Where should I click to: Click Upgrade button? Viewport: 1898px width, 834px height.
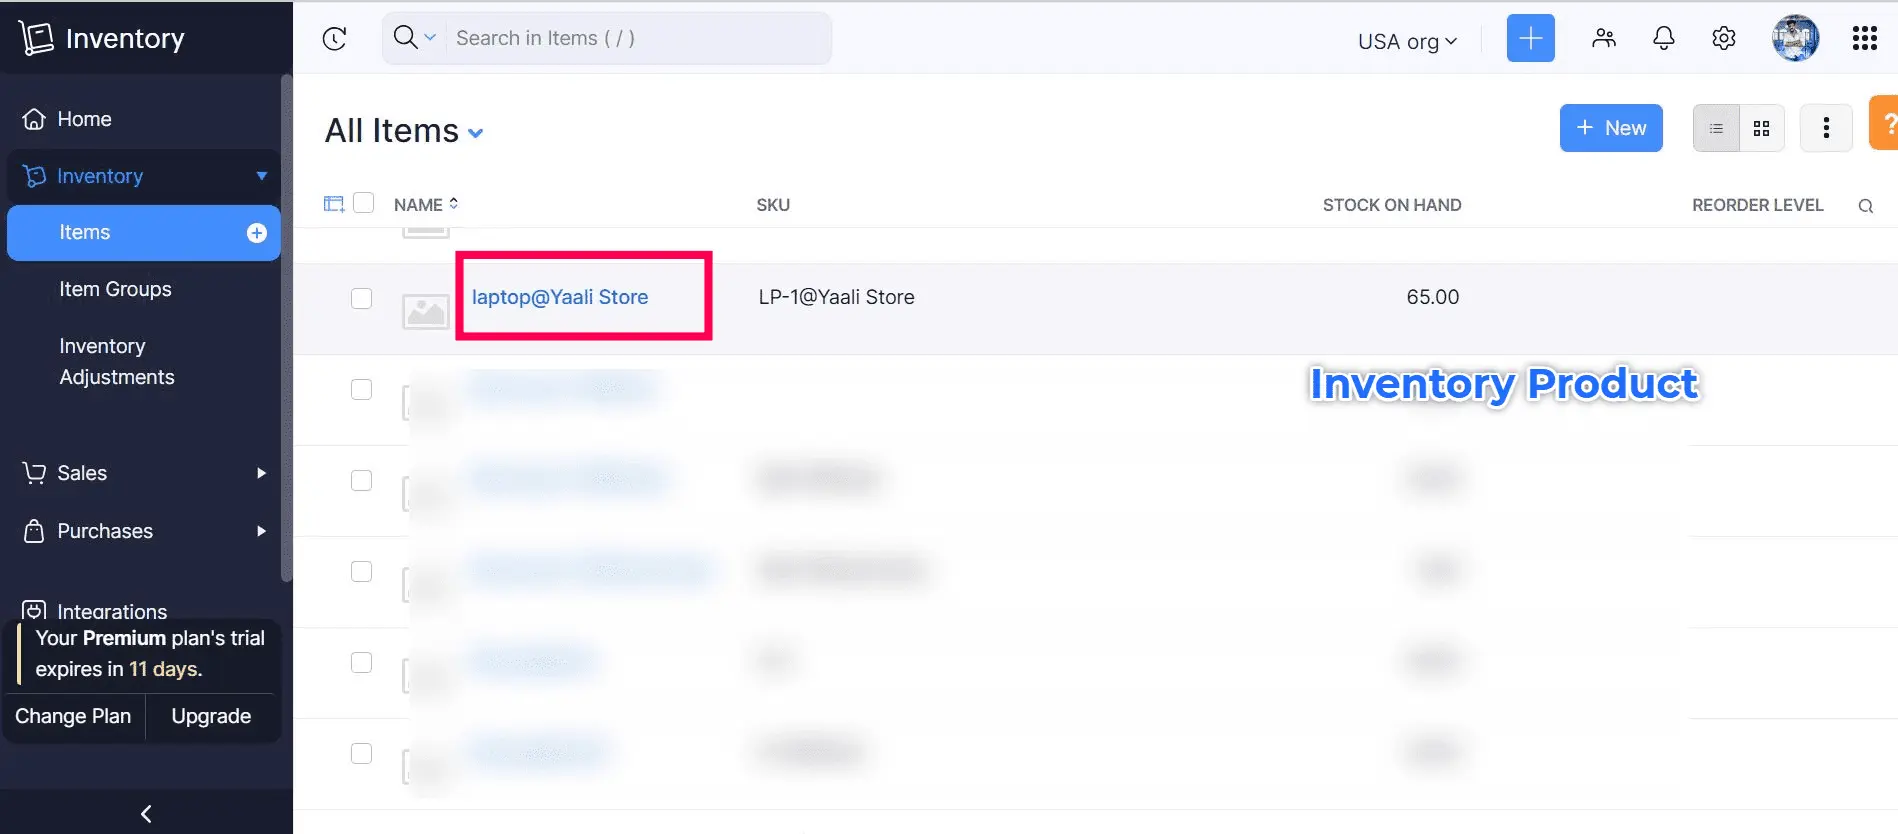point(211,716)
